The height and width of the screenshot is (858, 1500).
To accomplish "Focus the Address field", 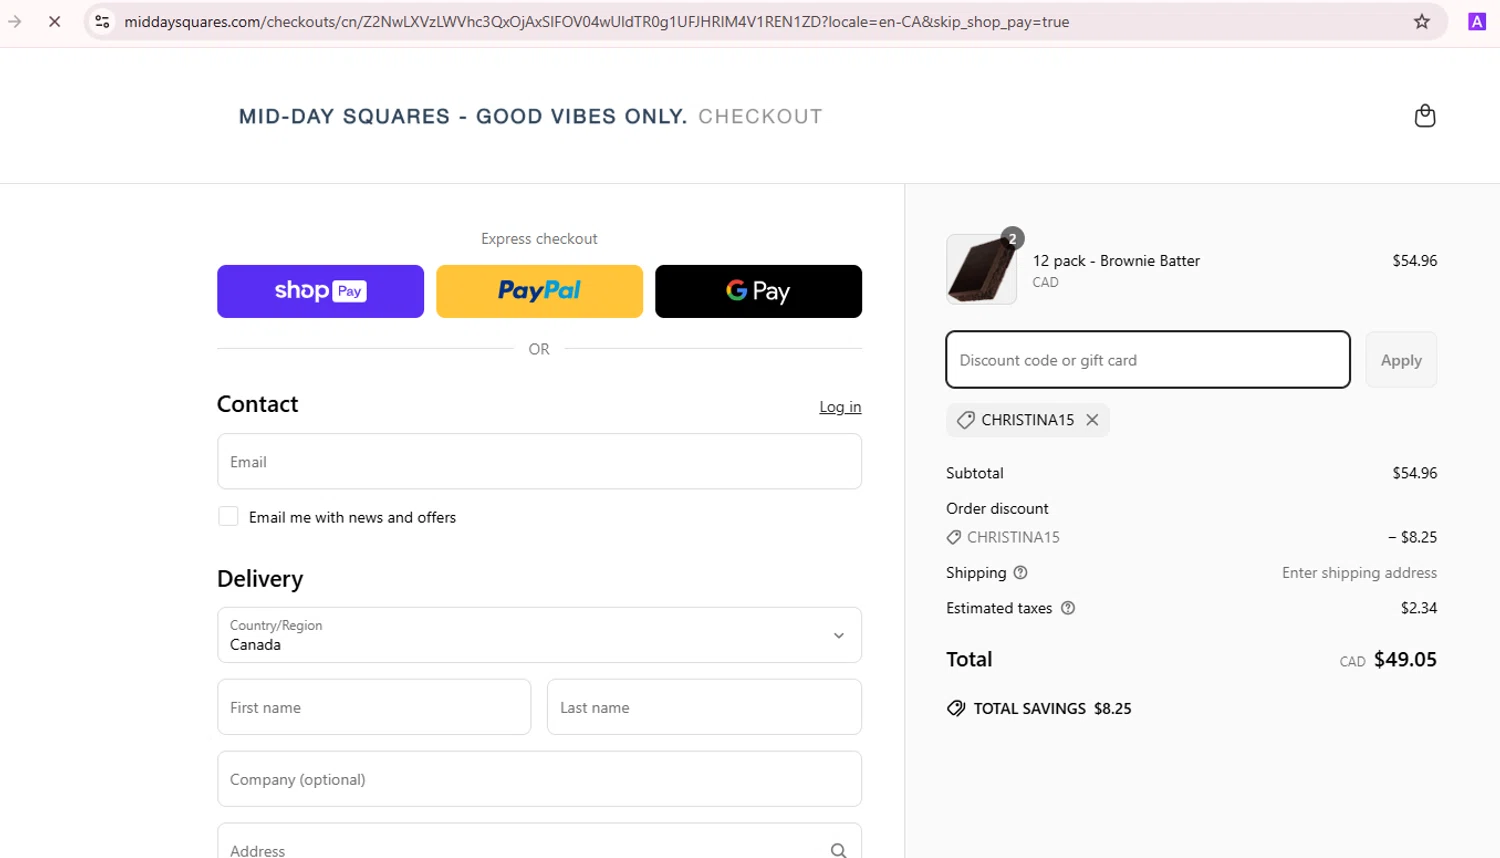I will coord(539,842).
